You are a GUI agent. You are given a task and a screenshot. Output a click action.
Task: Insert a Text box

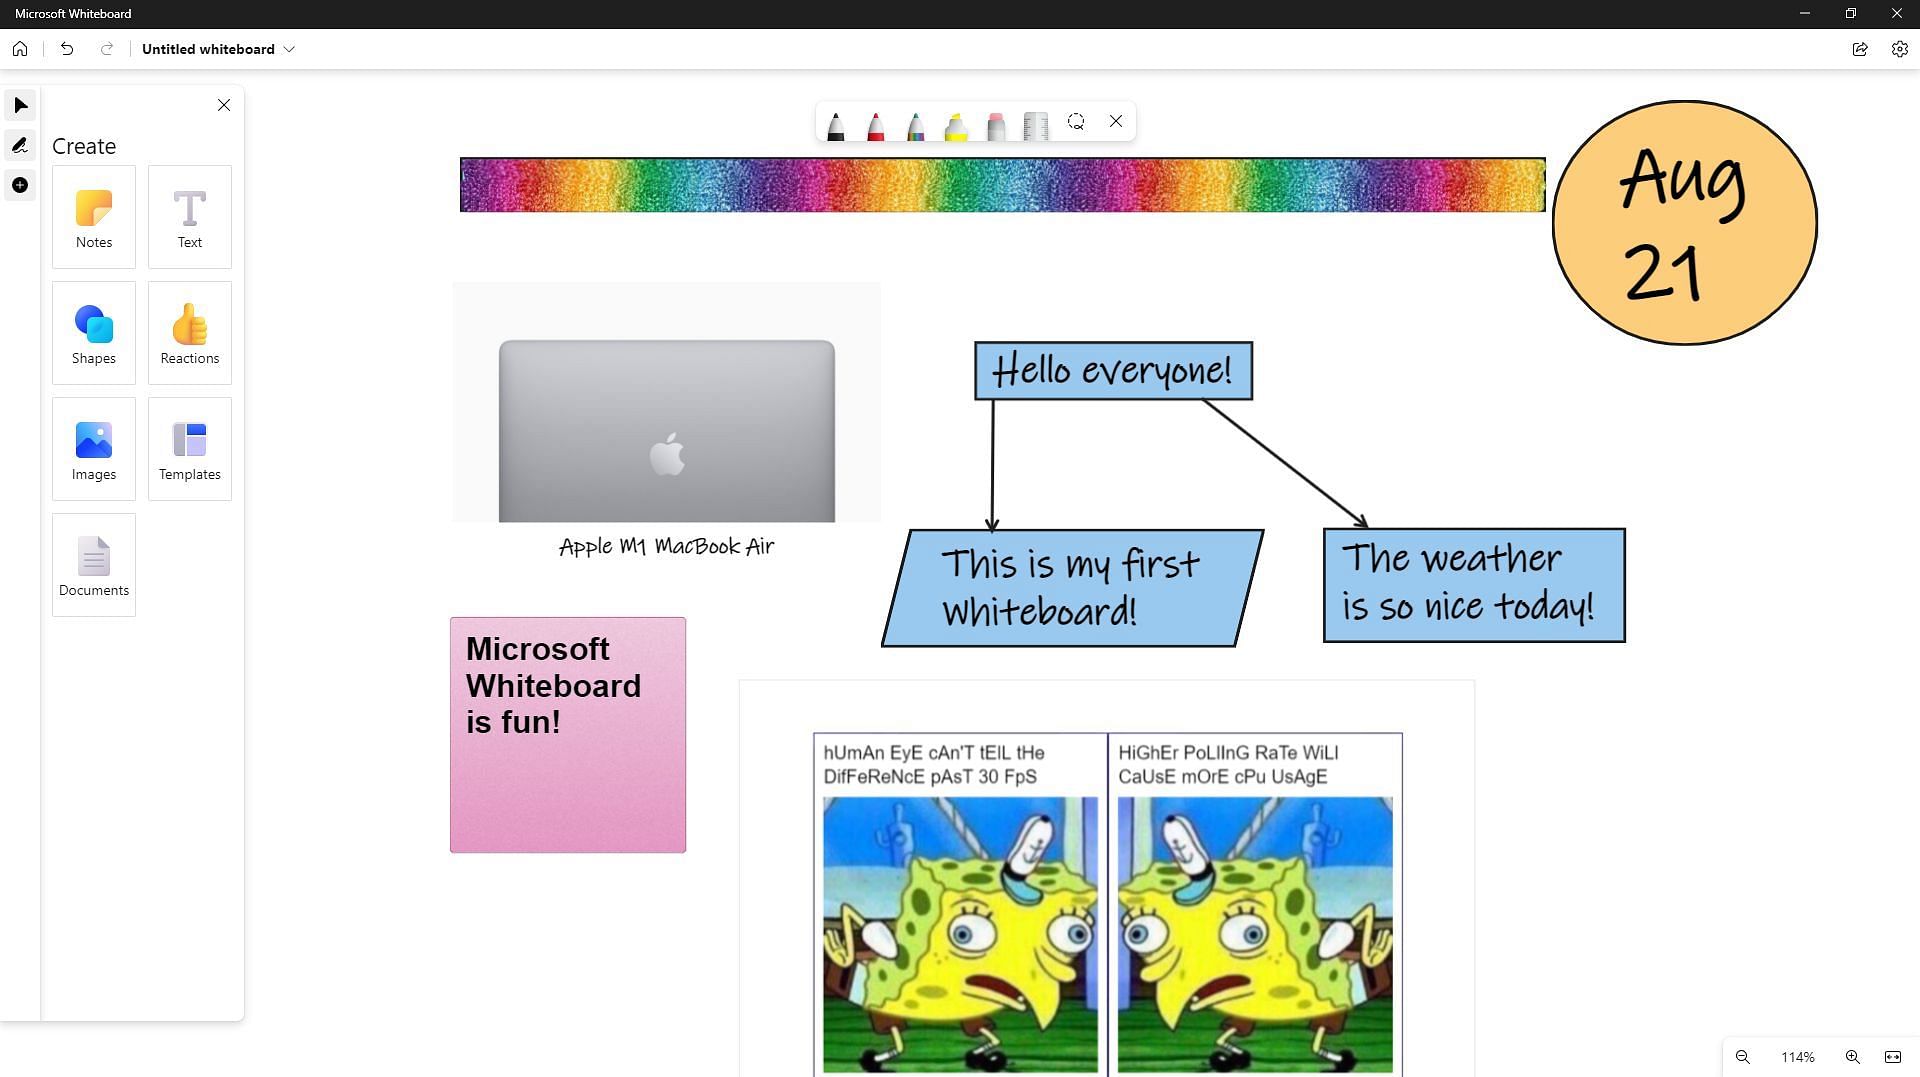(x=190, y=217)
